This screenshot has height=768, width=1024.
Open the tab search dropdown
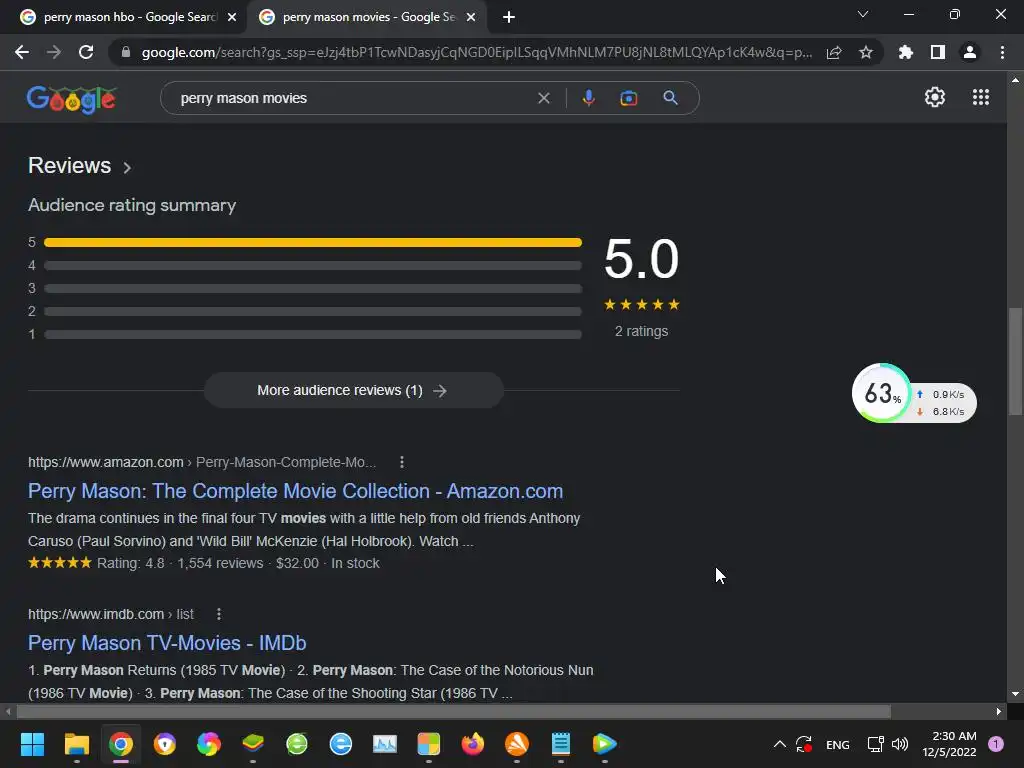pos(863,14)
